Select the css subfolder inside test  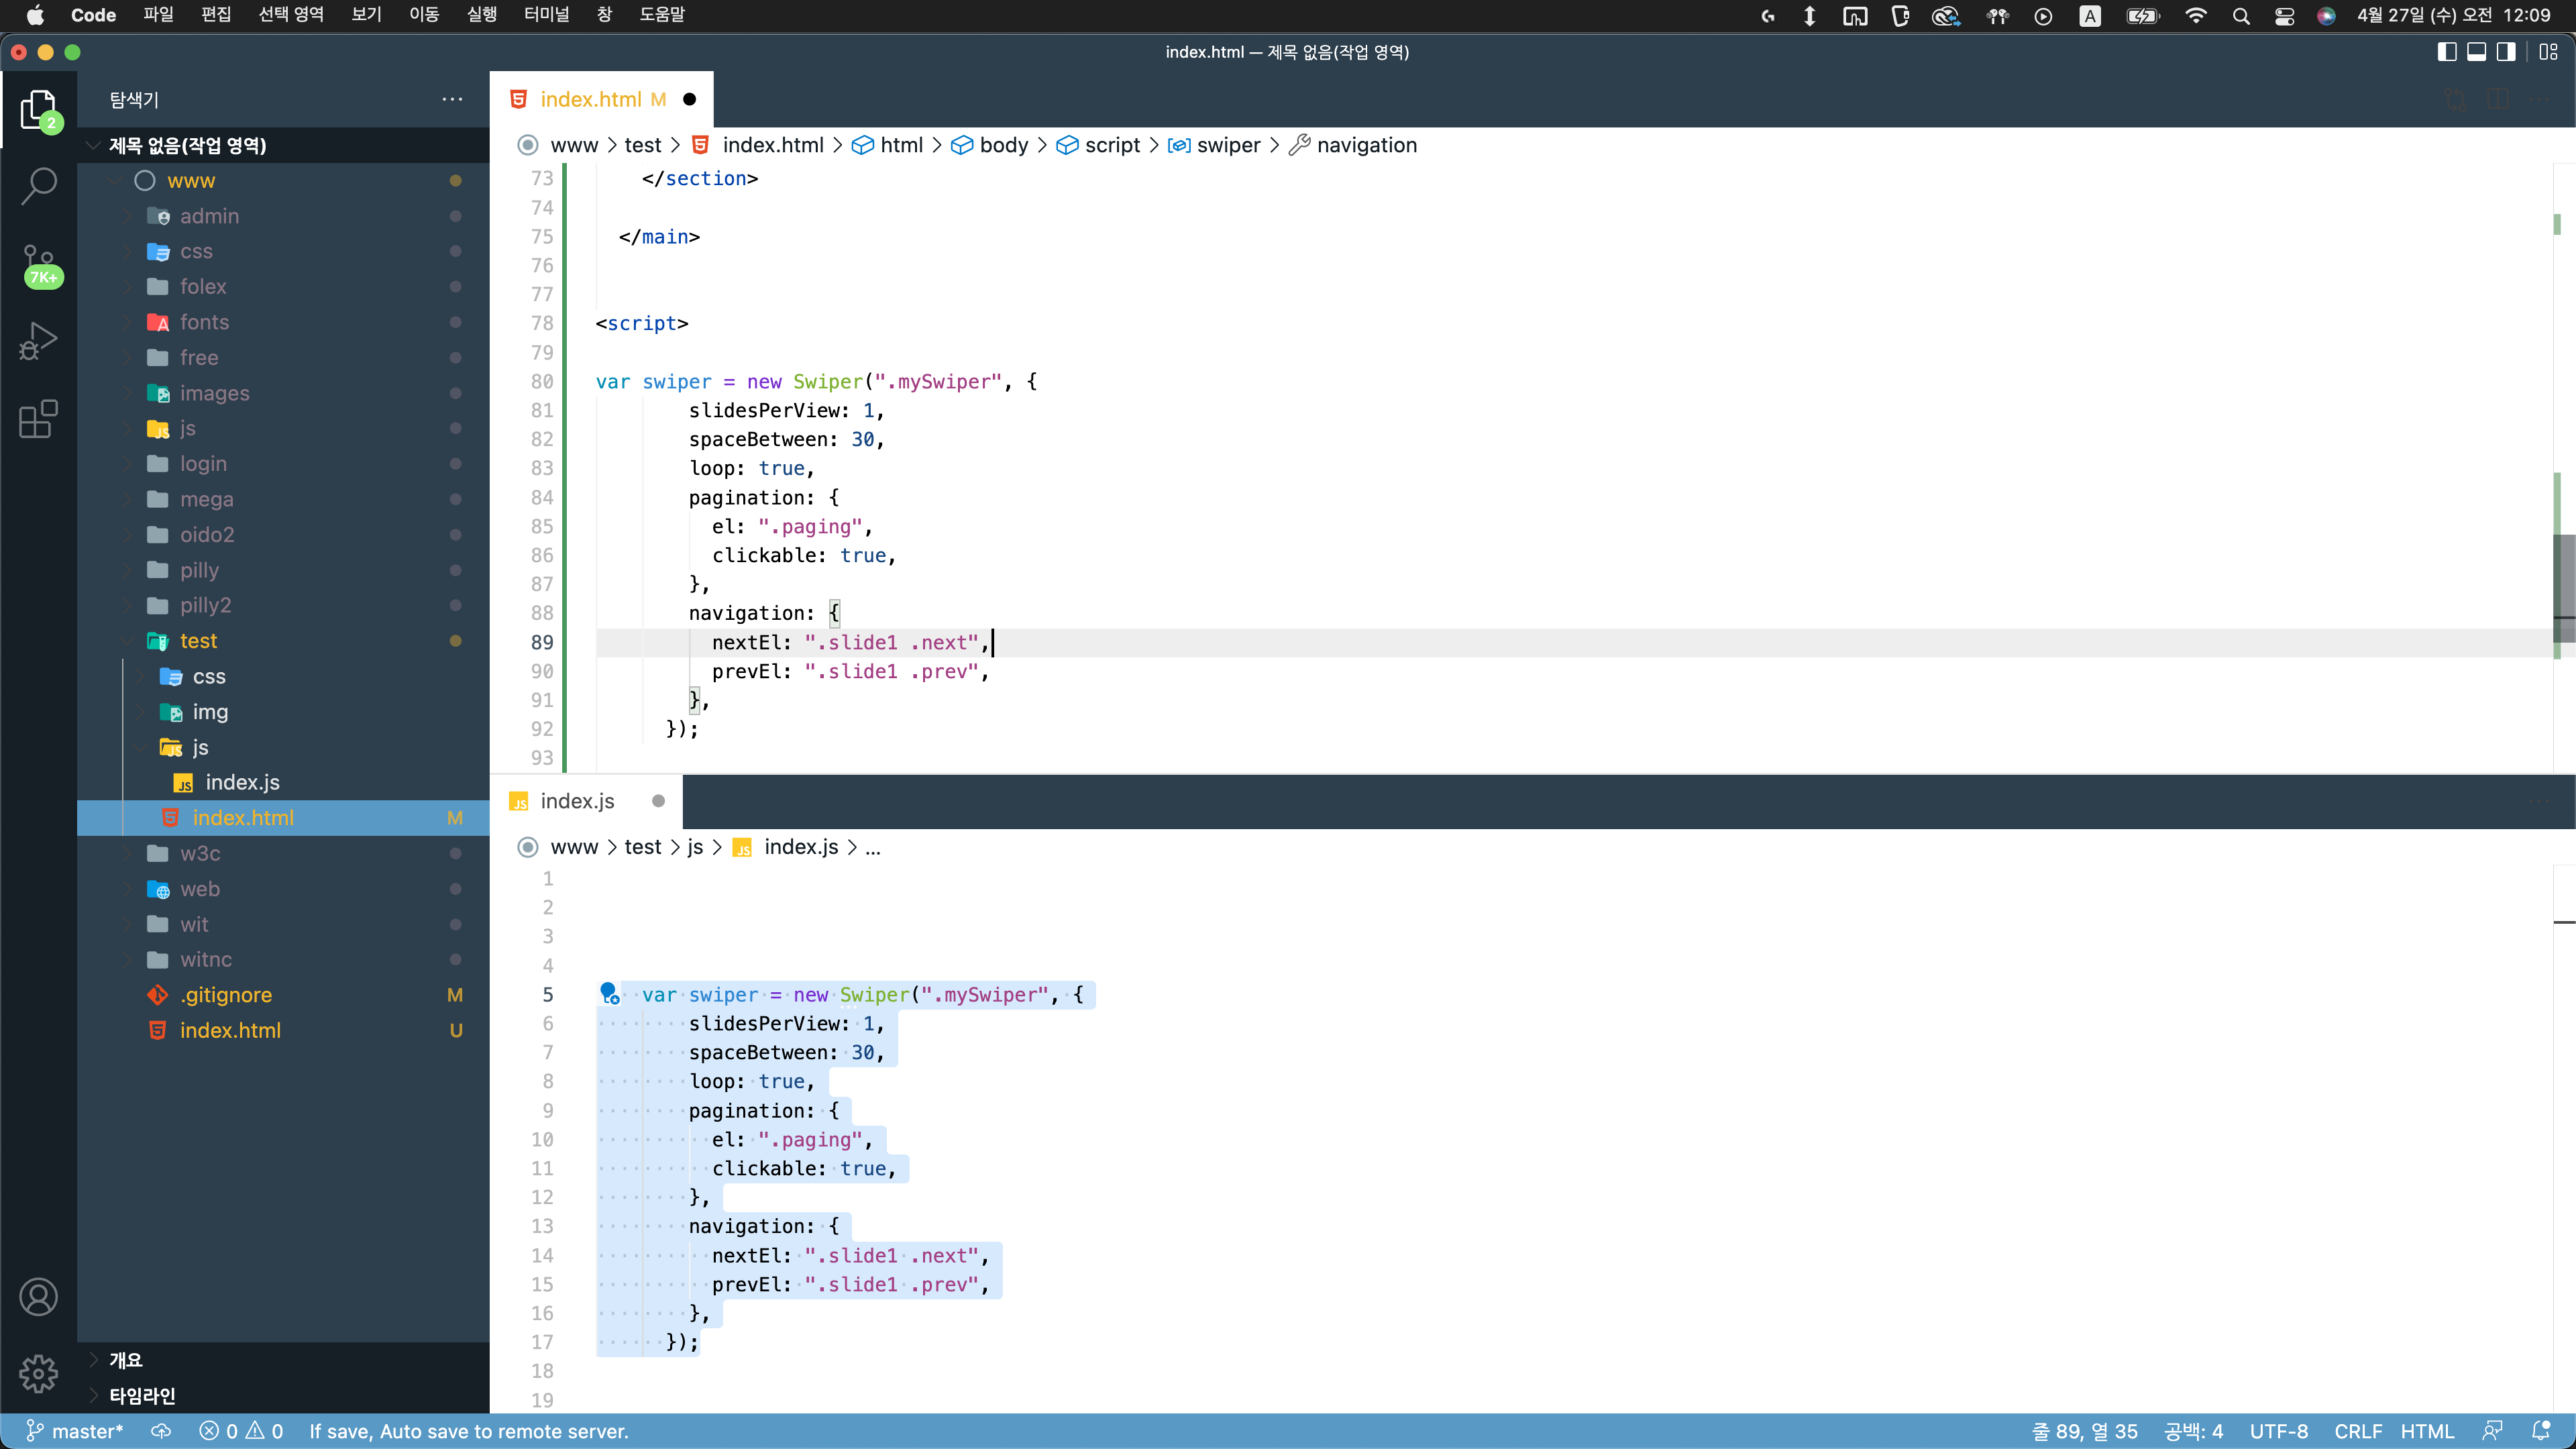(x=283, y=676)
